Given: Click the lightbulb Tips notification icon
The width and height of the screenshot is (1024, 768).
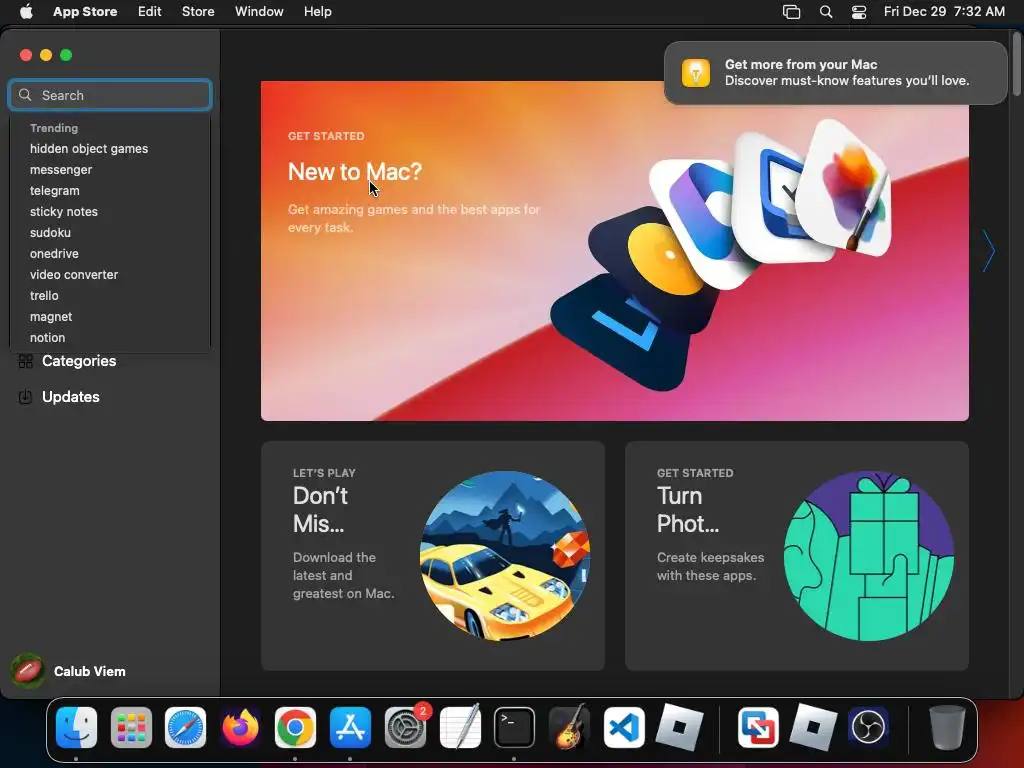Looking at the screenshot, I should (696, 72).
